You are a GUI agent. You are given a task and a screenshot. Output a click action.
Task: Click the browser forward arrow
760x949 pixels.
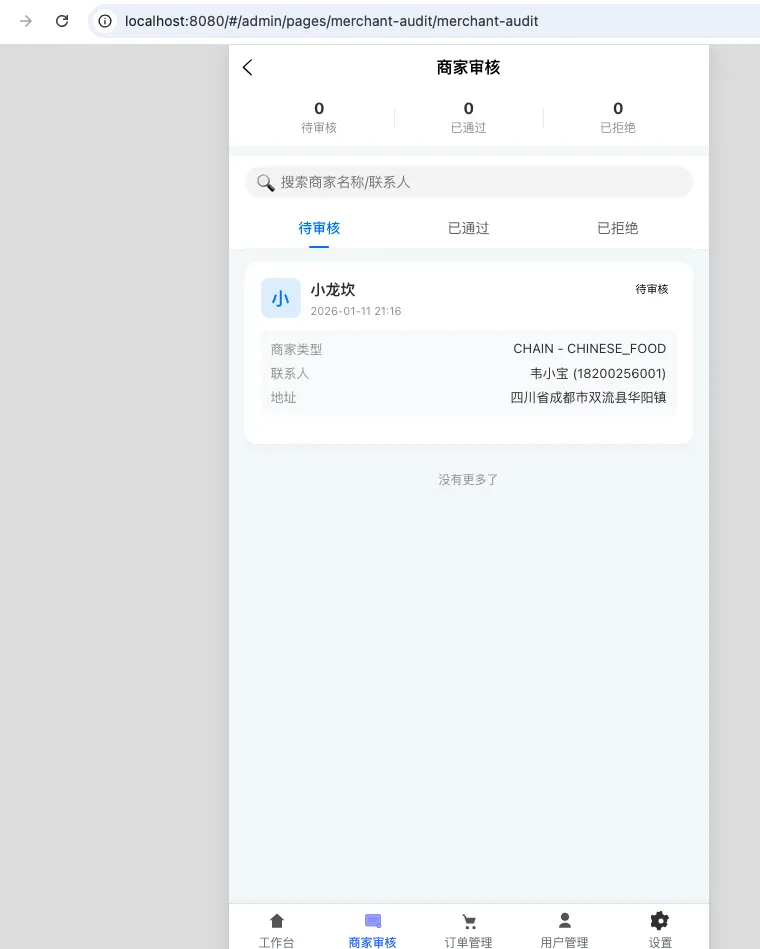tap(26, 20)
